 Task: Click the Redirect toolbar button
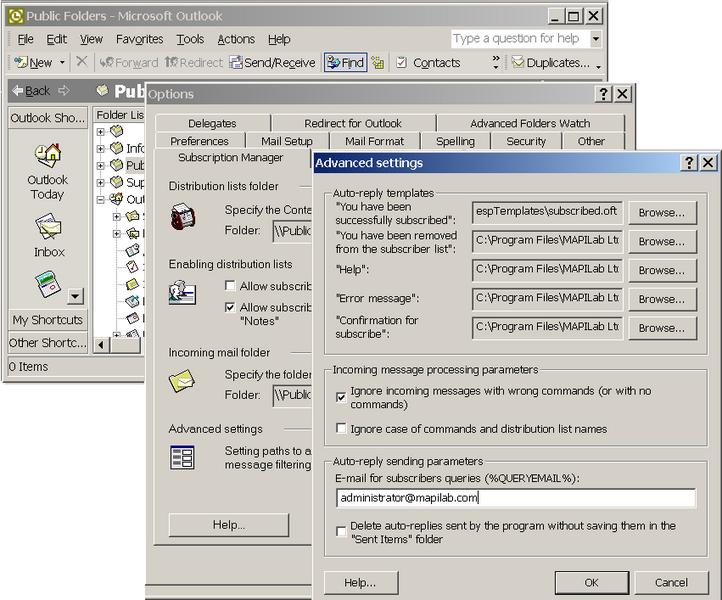[x=194, y=62]
